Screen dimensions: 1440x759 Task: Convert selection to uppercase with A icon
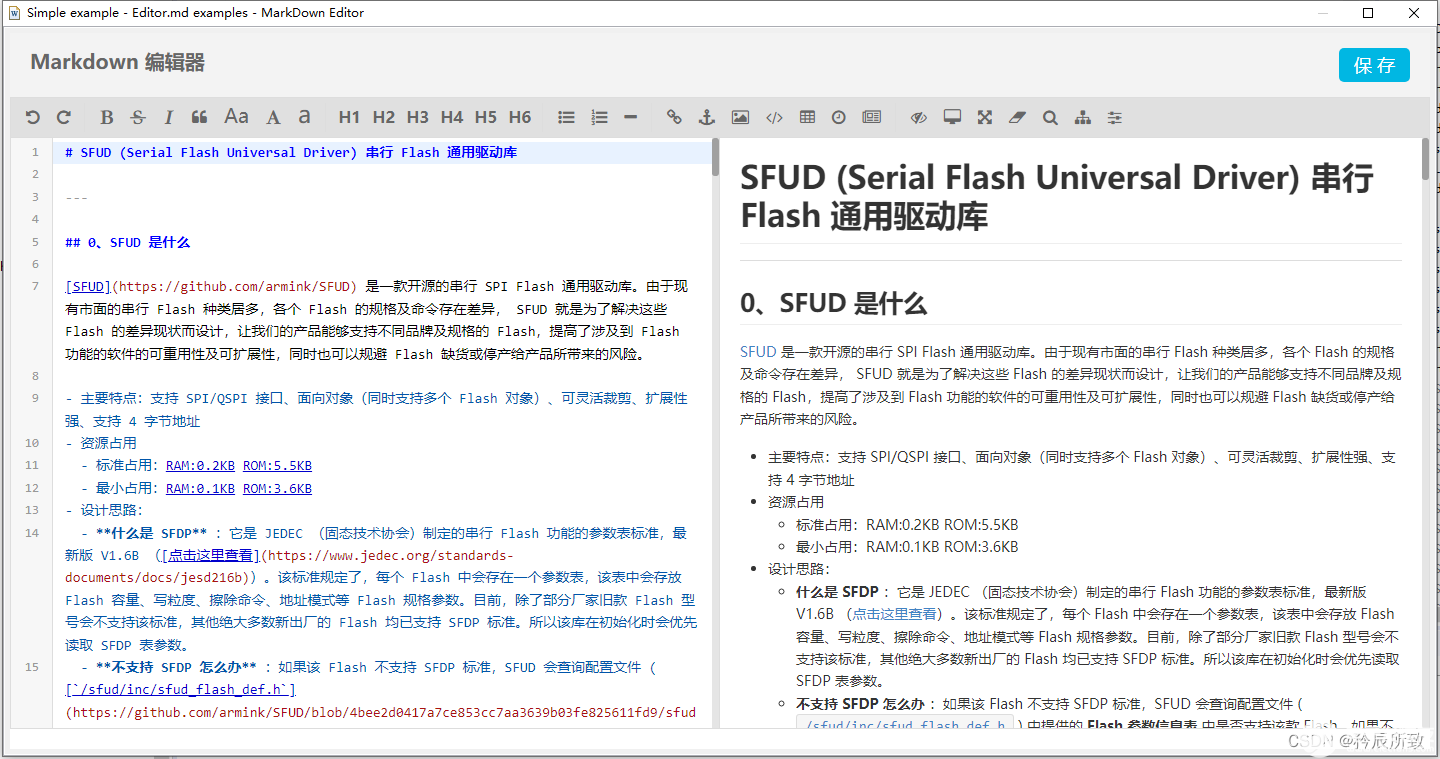click(273, 117)
